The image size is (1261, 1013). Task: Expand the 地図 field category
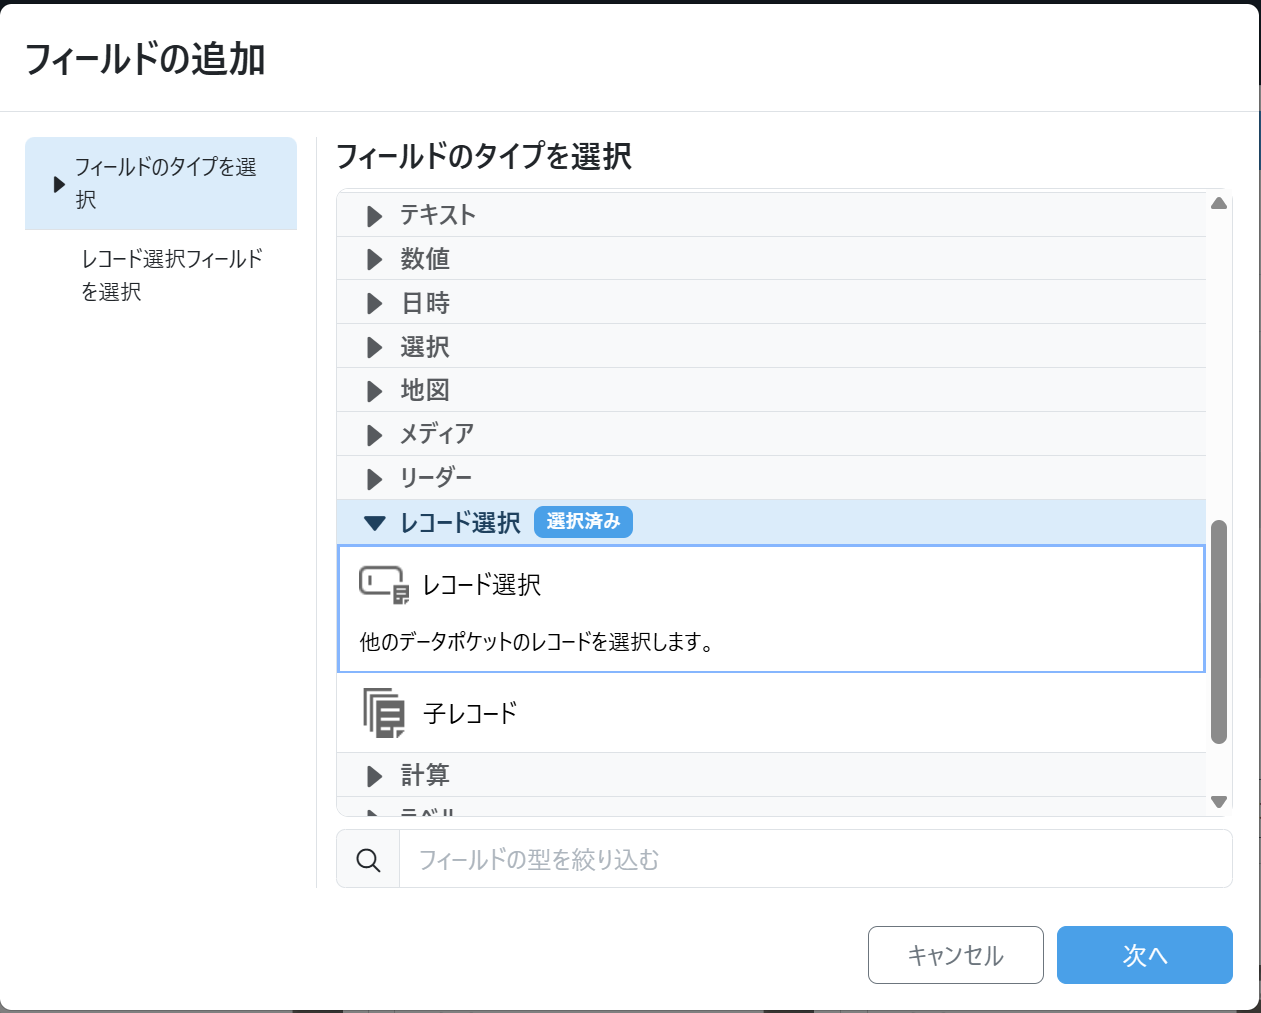click(x=425, y=390)
